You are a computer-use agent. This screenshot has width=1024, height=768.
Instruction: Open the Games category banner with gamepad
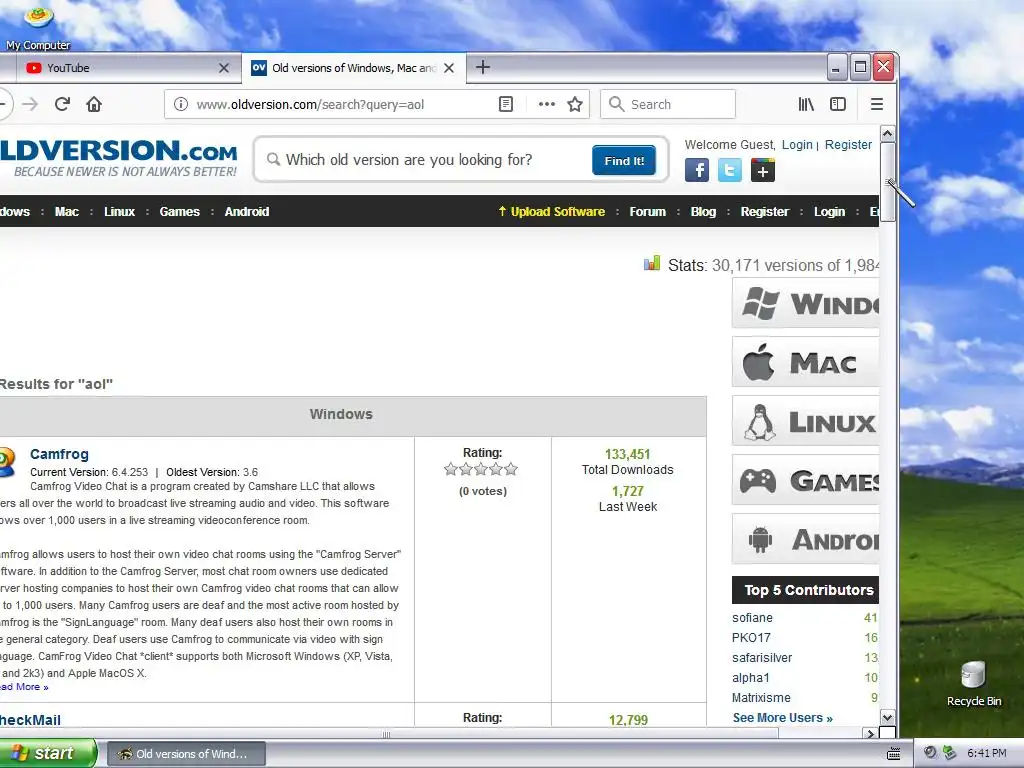[x=805, y=480]
